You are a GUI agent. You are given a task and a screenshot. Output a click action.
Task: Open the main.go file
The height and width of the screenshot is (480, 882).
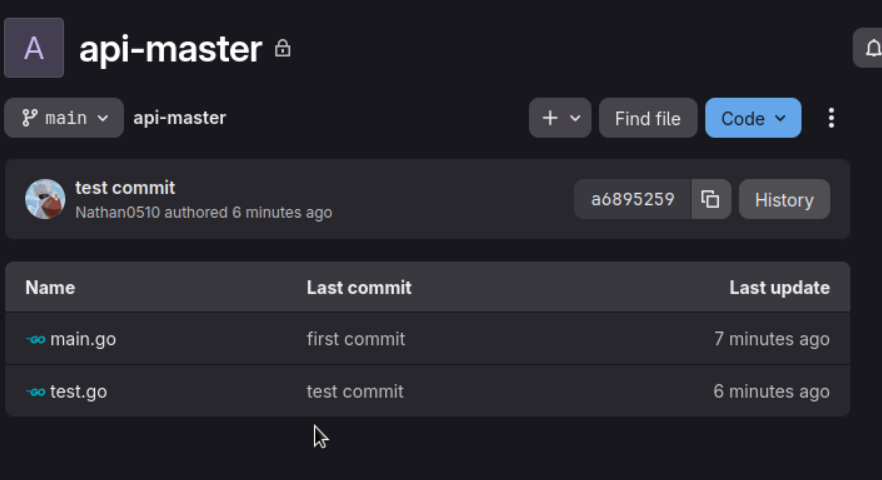[x=83, y=339]
